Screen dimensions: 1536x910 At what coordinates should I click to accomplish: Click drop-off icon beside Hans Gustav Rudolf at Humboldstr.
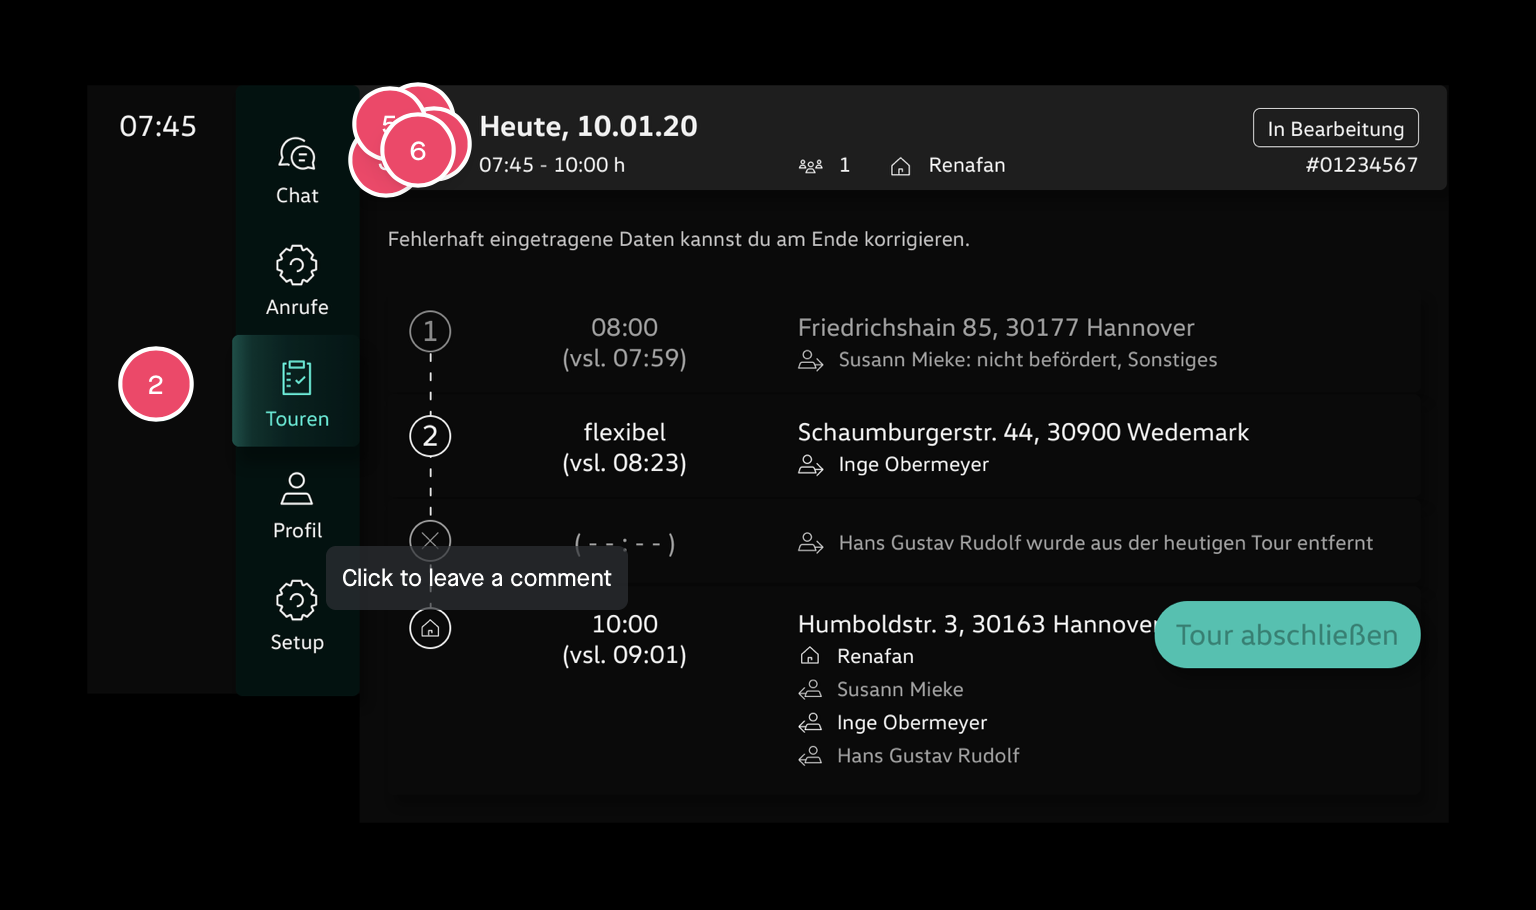click(x=810, y=756)
